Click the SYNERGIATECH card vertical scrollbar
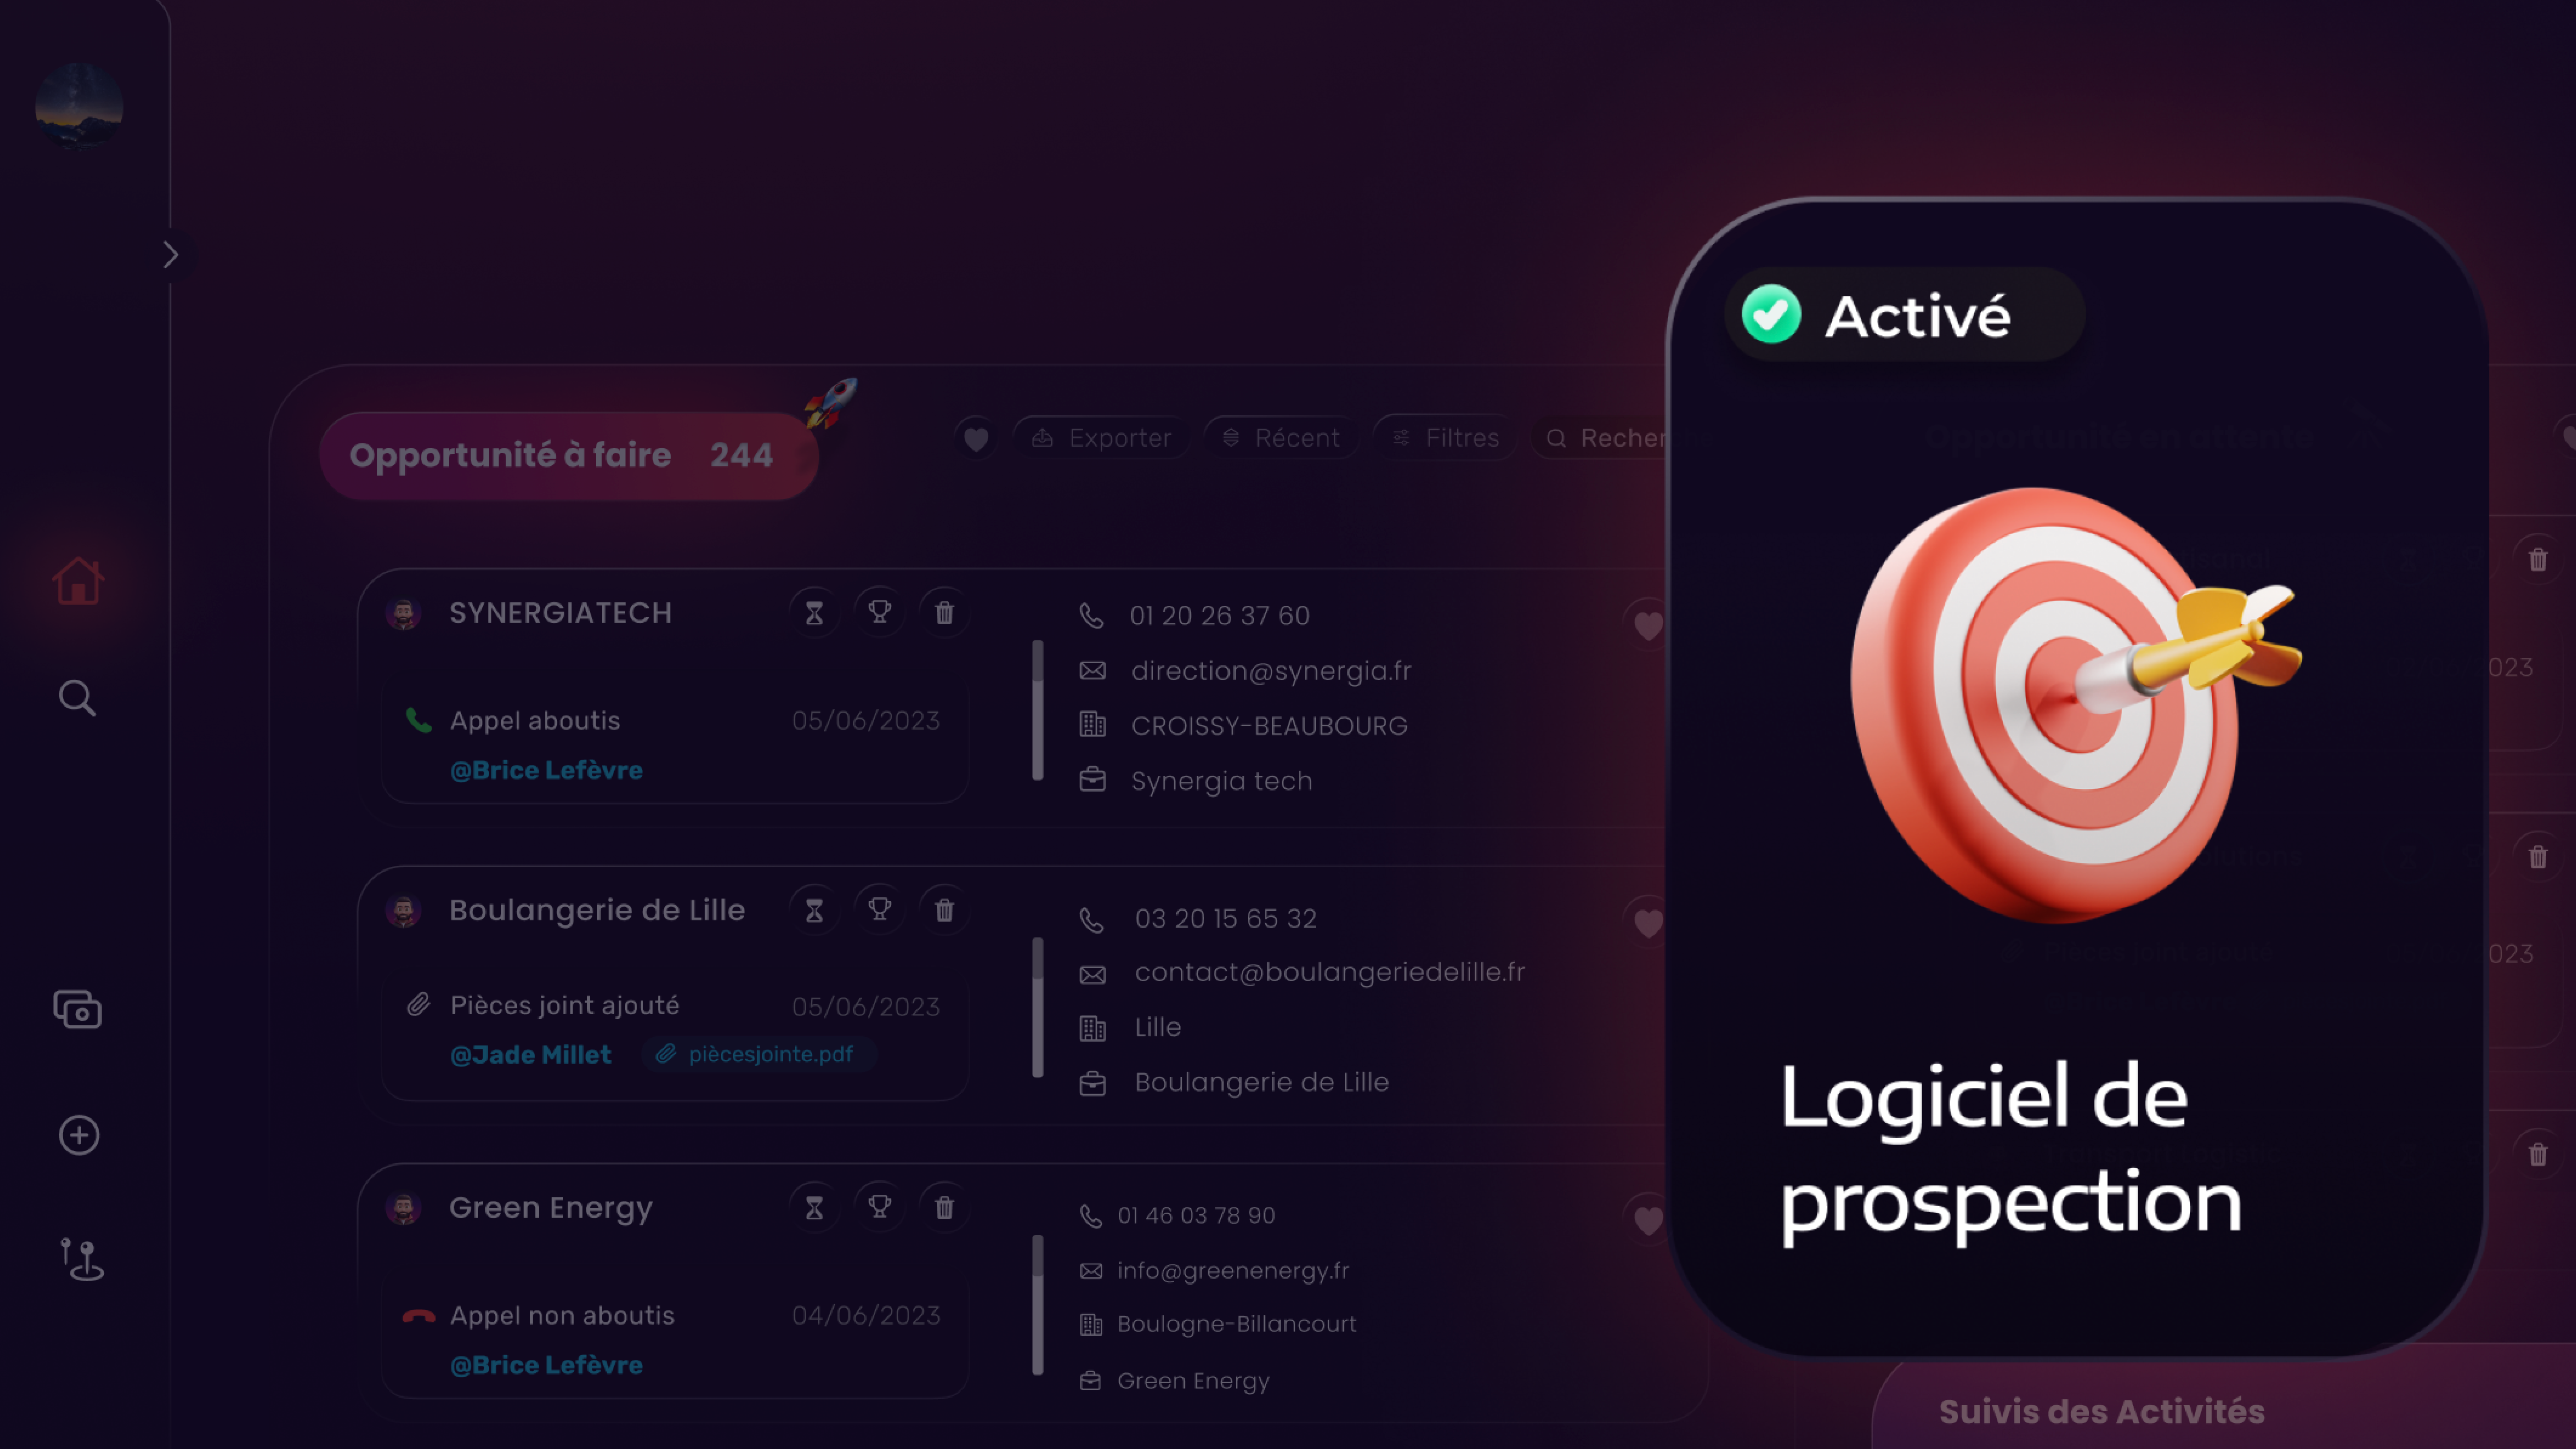Viewport: 2576px width, 1449px height. pos(1038,710)
